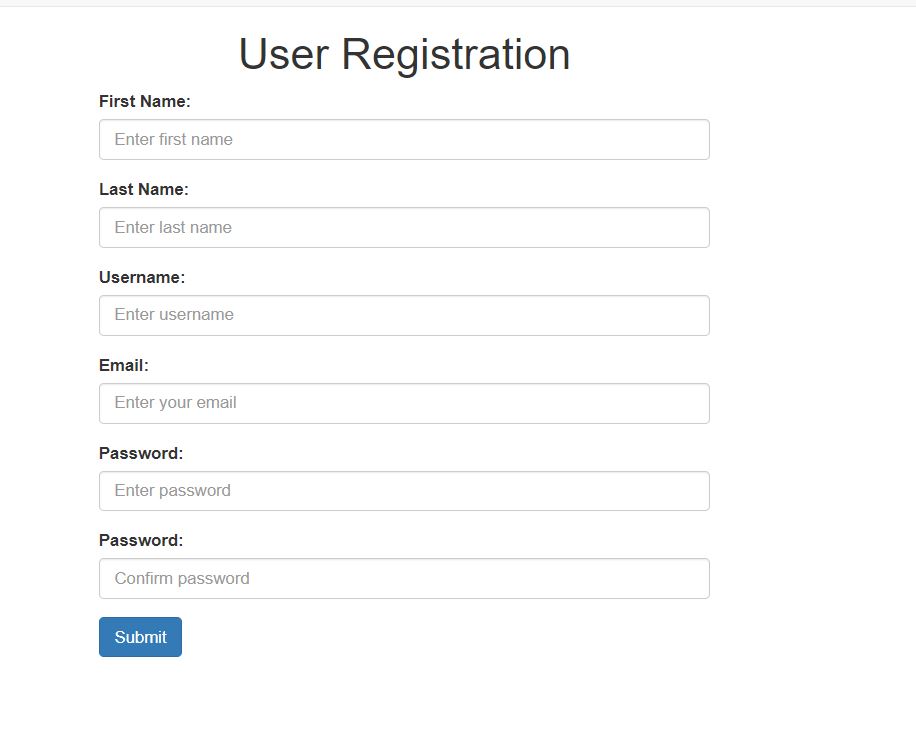916x730 pixels.
Task: Click inside the Enter username box
Action: [x=404, y=315]
